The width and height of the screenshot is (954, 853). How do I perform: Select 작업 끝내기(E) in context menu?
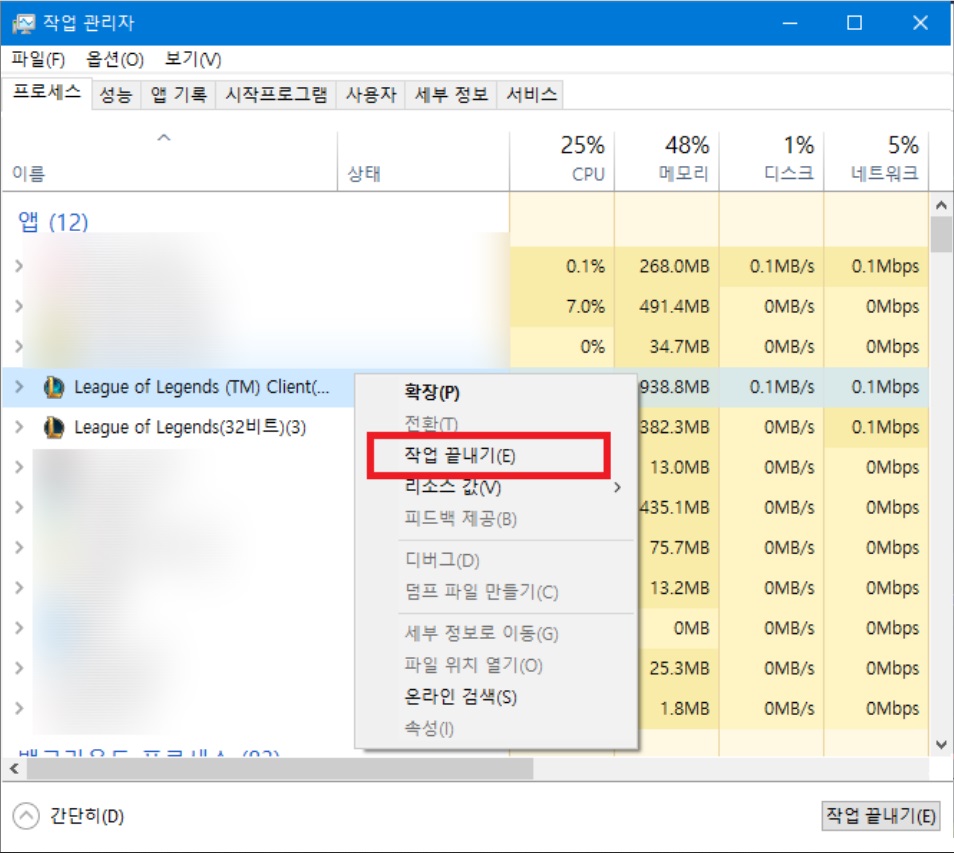tap(460, 456)
